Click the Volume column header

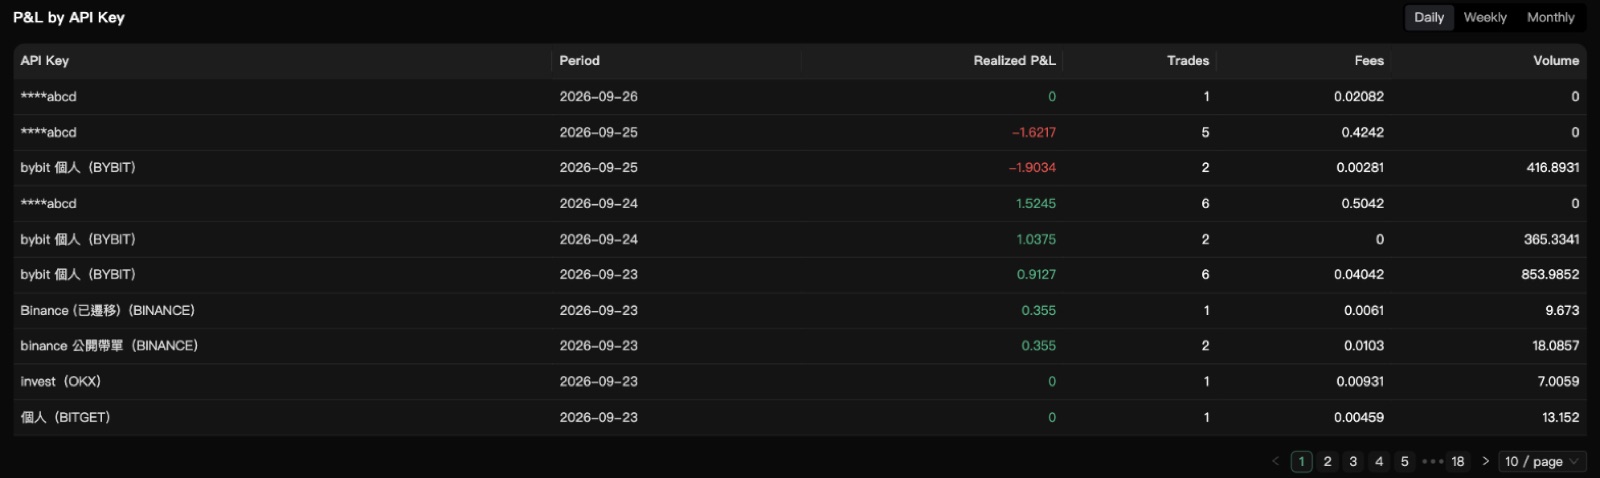pyautogui.click(x=1489, y=61)
